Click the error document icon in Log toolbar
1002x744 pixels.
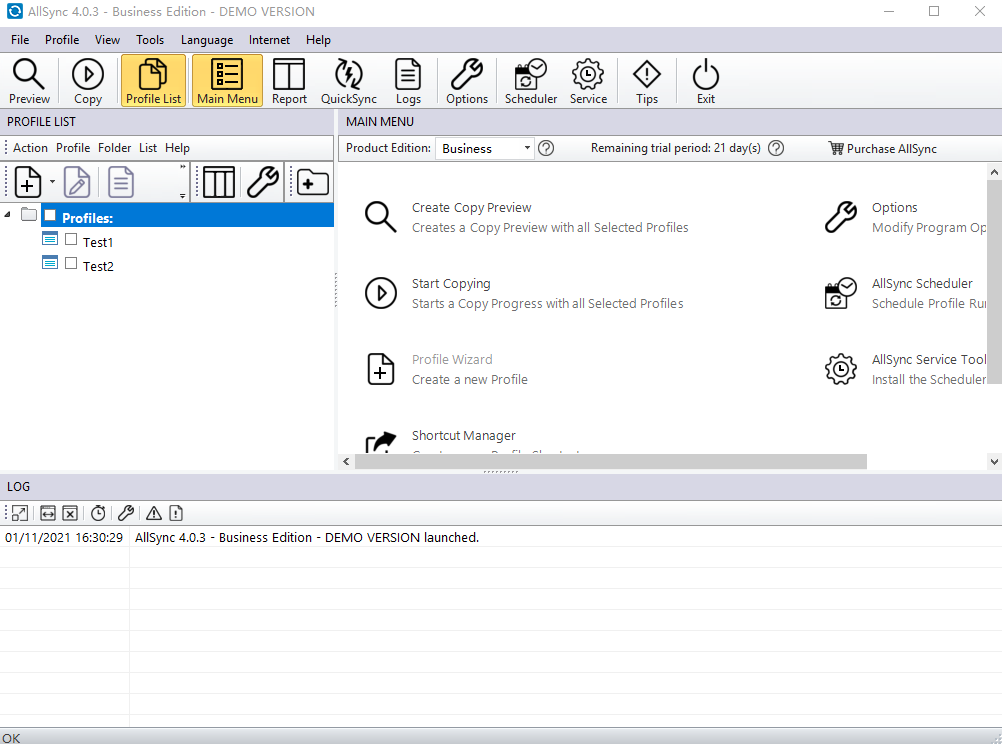176,513
